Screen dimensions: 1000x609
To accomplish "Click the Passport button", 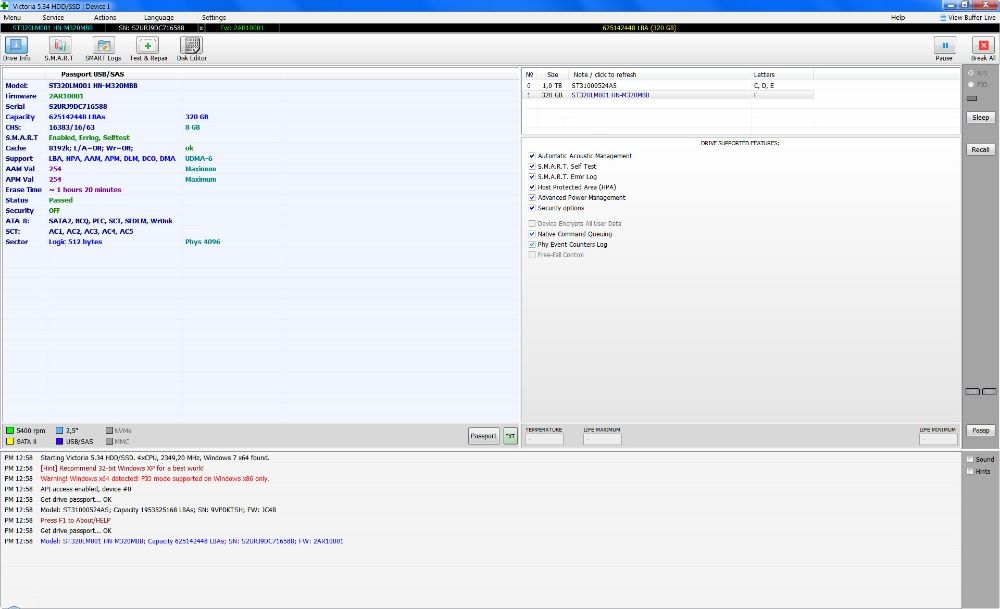I will 483,436.
